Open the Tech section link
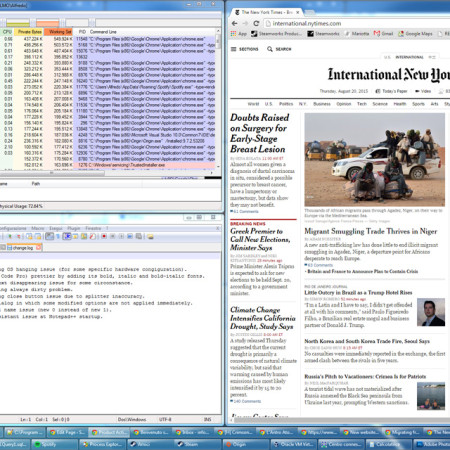 click(362, 104)
